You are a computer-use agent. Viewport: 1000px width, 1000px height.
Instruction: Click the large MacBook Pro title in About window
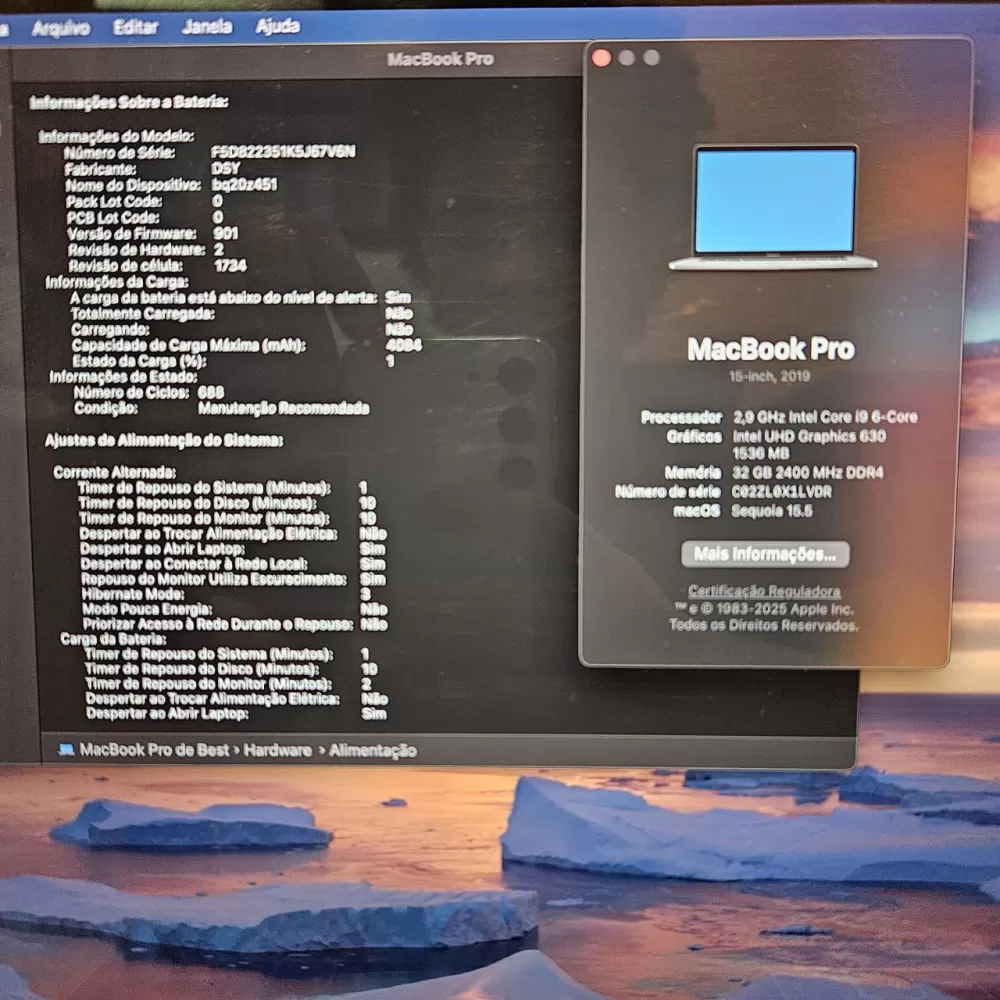coord(770,349)
